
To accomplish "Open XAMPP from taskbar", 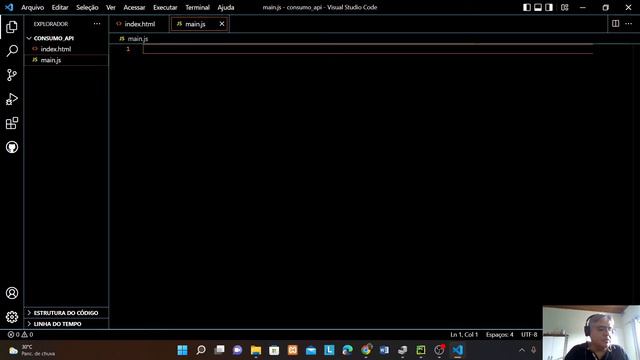I will [x=293, y=350].
